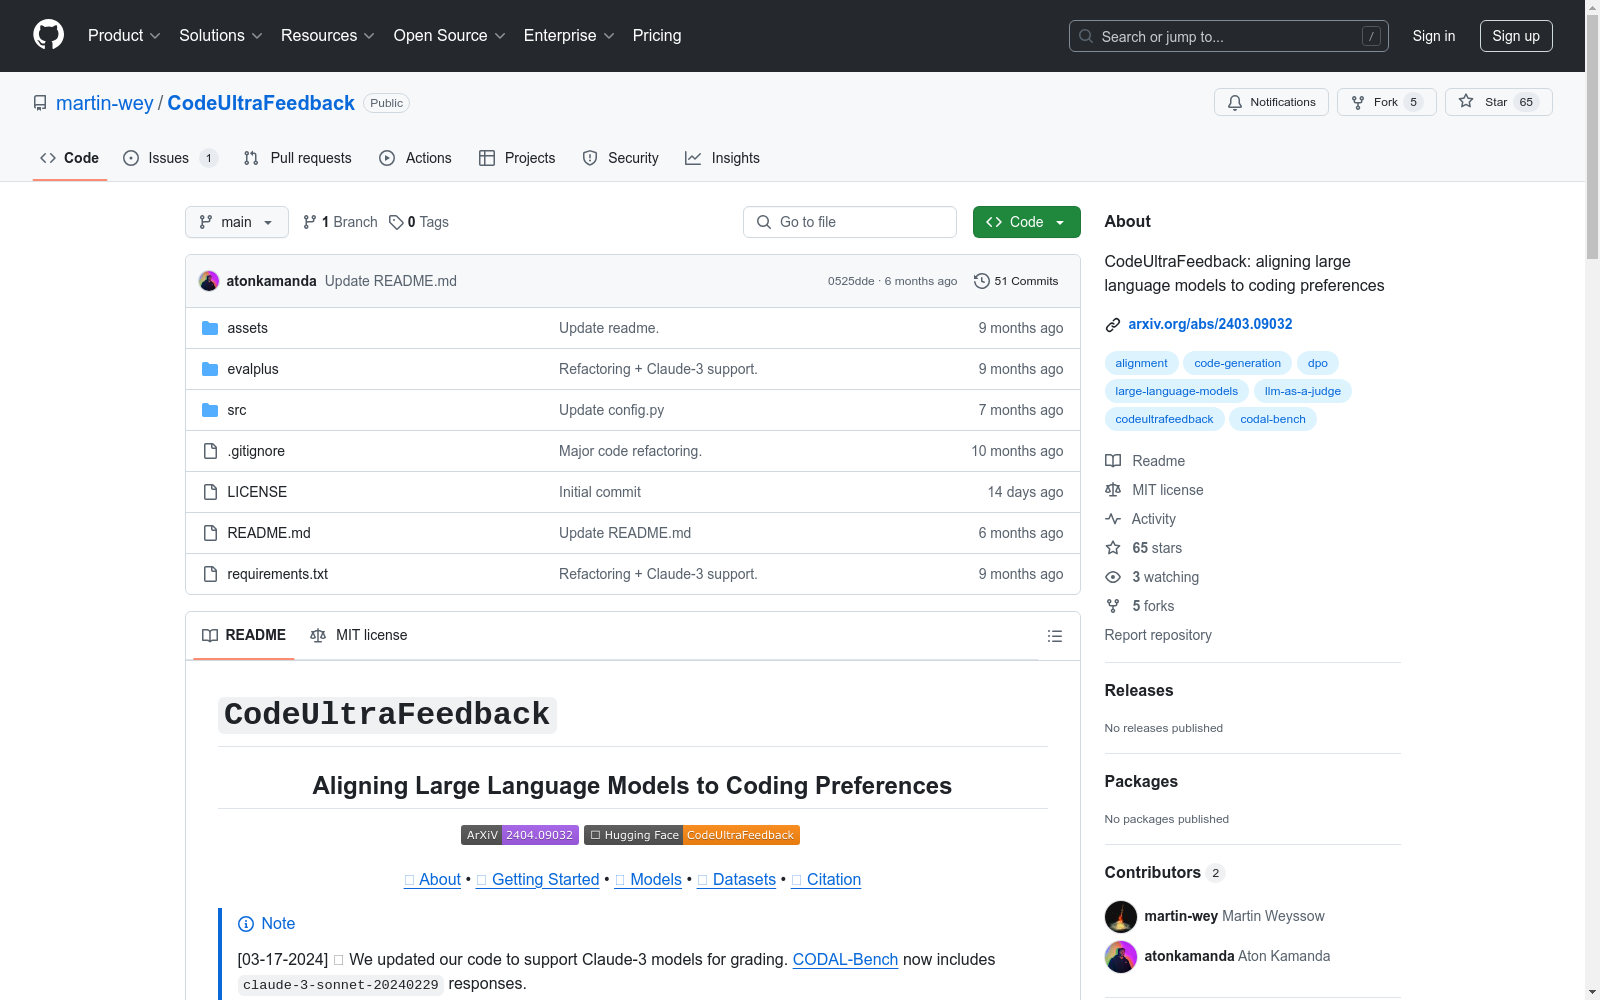
Task: Open the Projects tab
Action: point(517,158)
